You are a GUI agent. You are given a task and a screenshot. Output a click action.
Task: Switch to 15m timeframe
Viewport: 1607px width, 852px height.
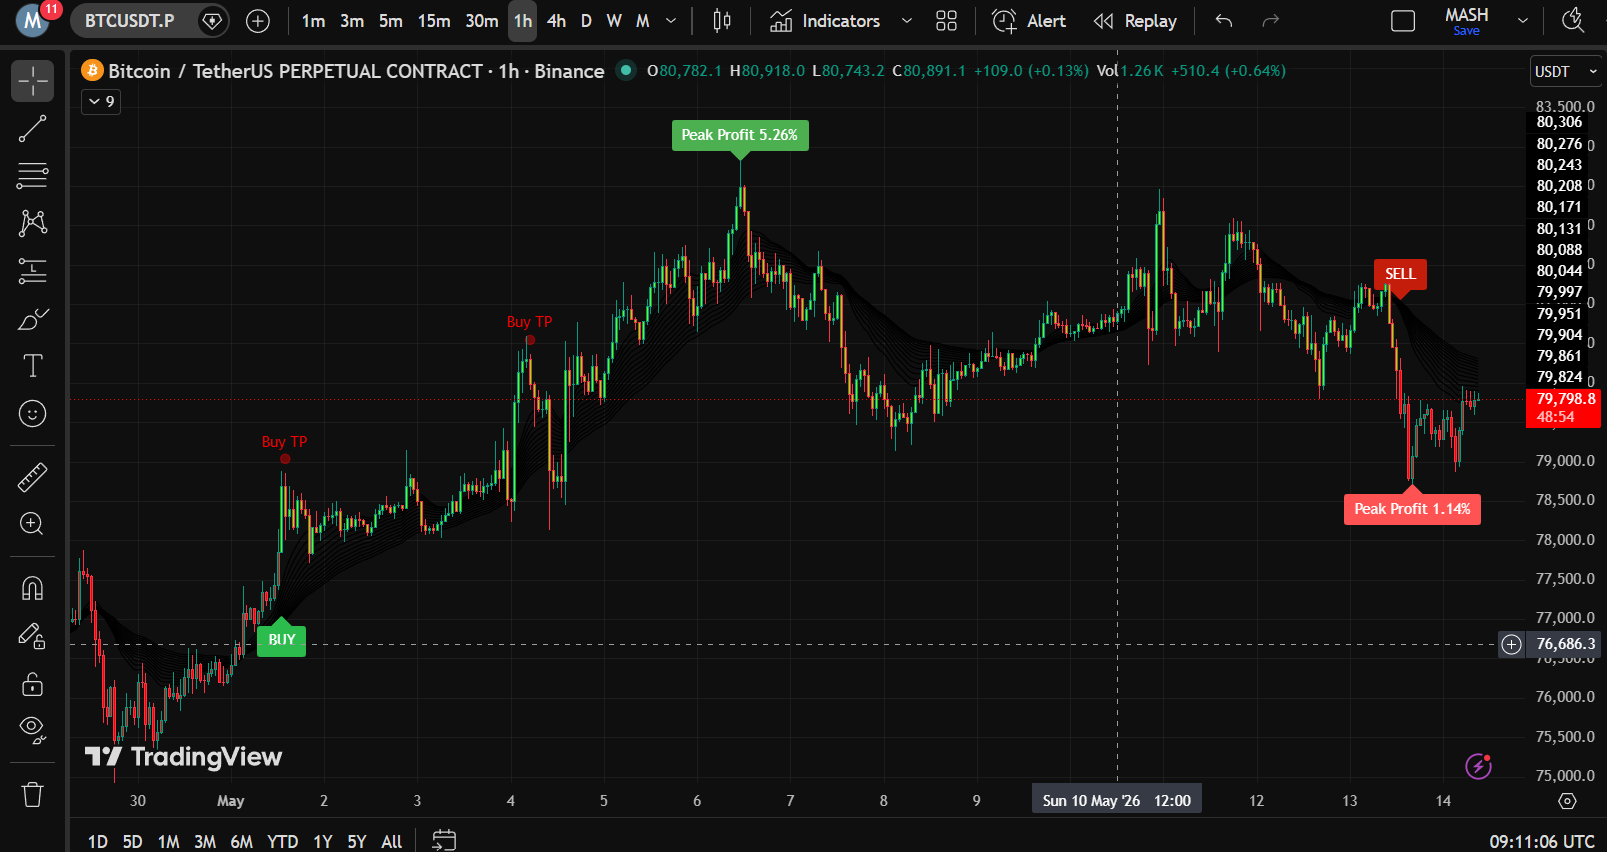pos(434,21)
